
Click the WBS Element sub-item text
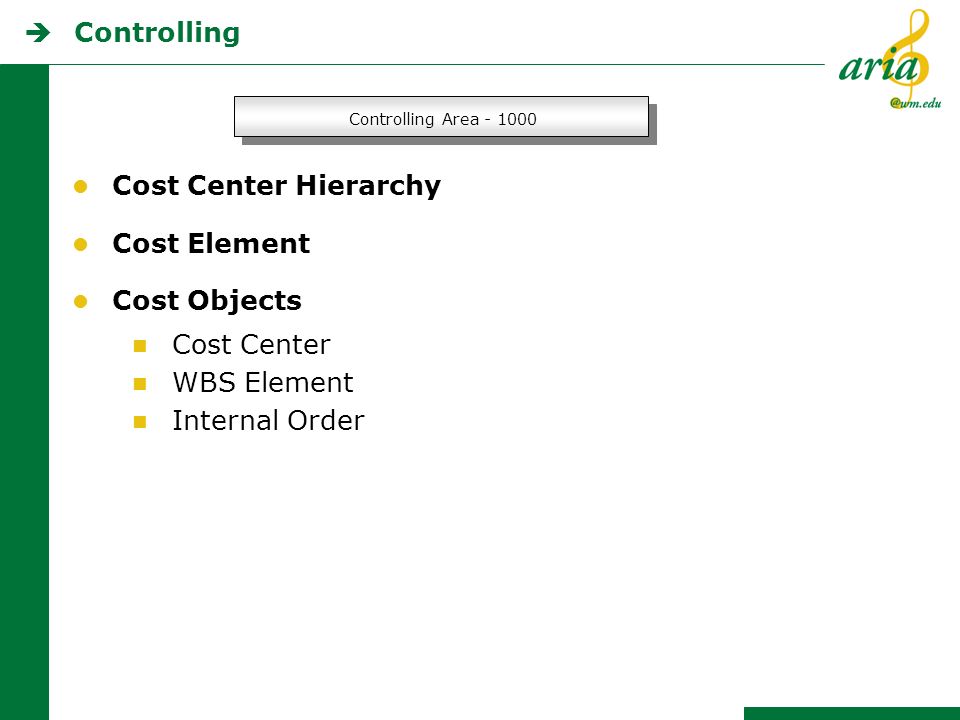(x=263, y=383)
